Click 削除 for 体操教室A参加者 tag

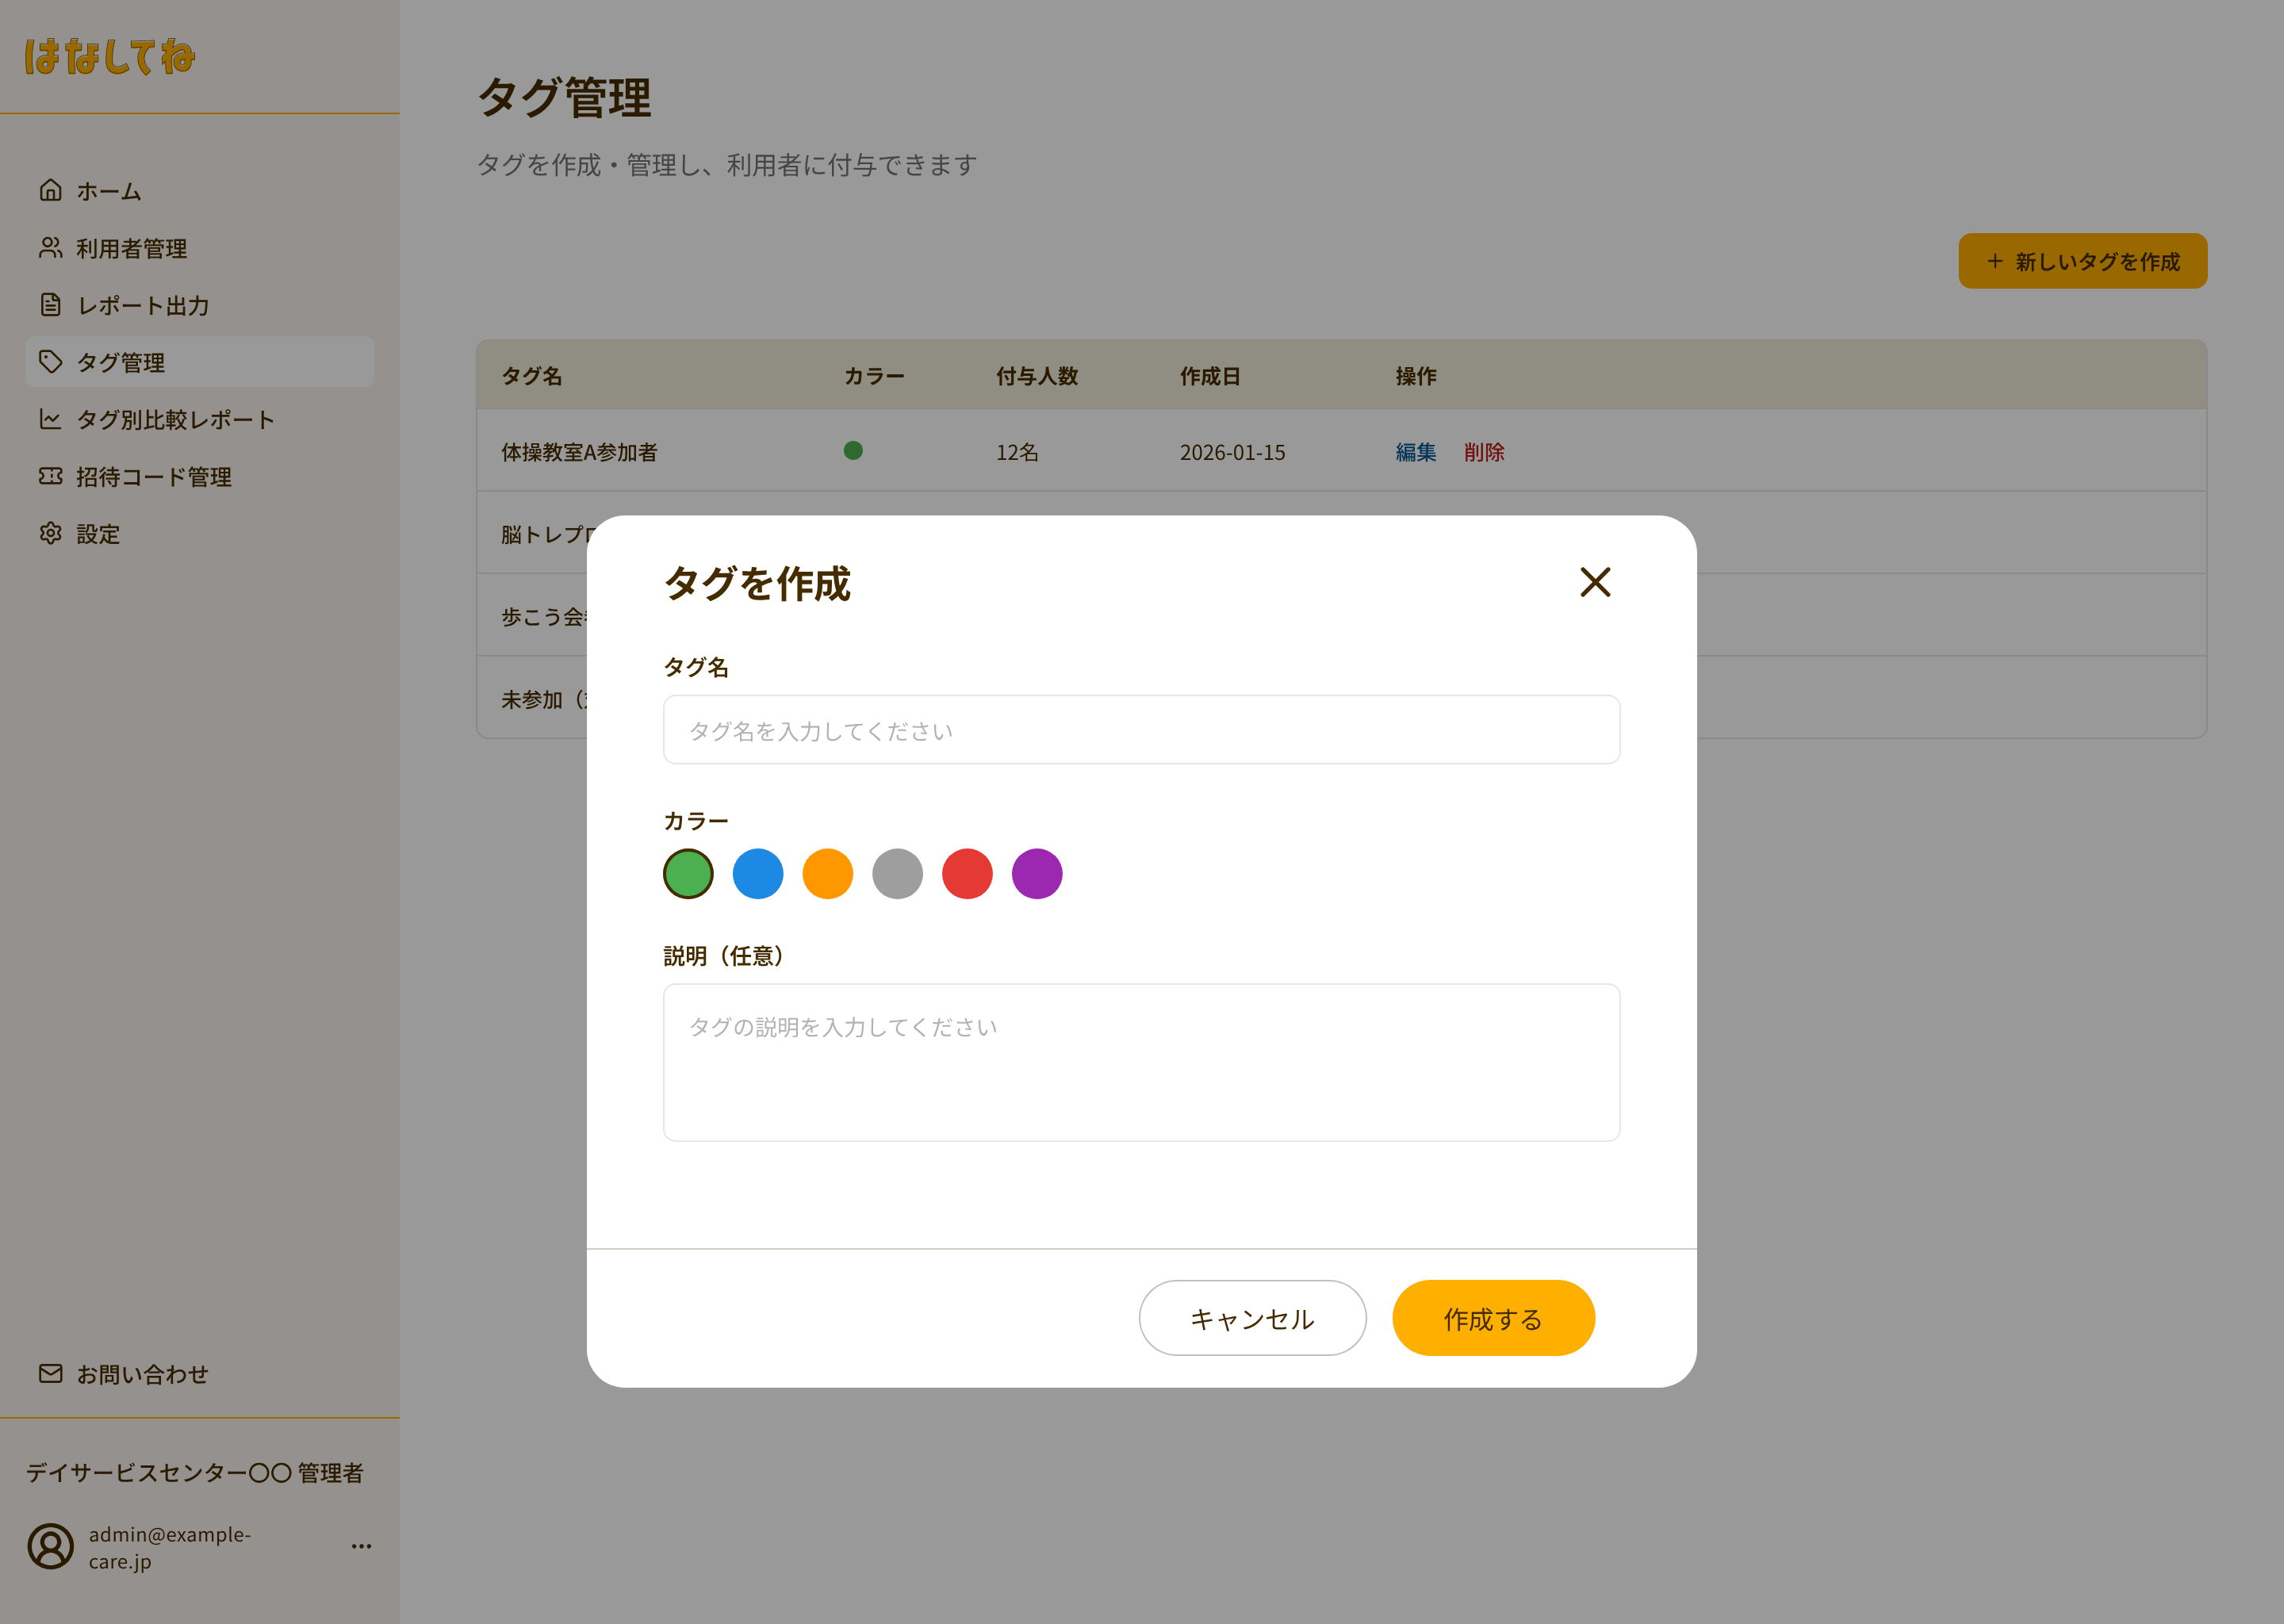pos(1484,452)
